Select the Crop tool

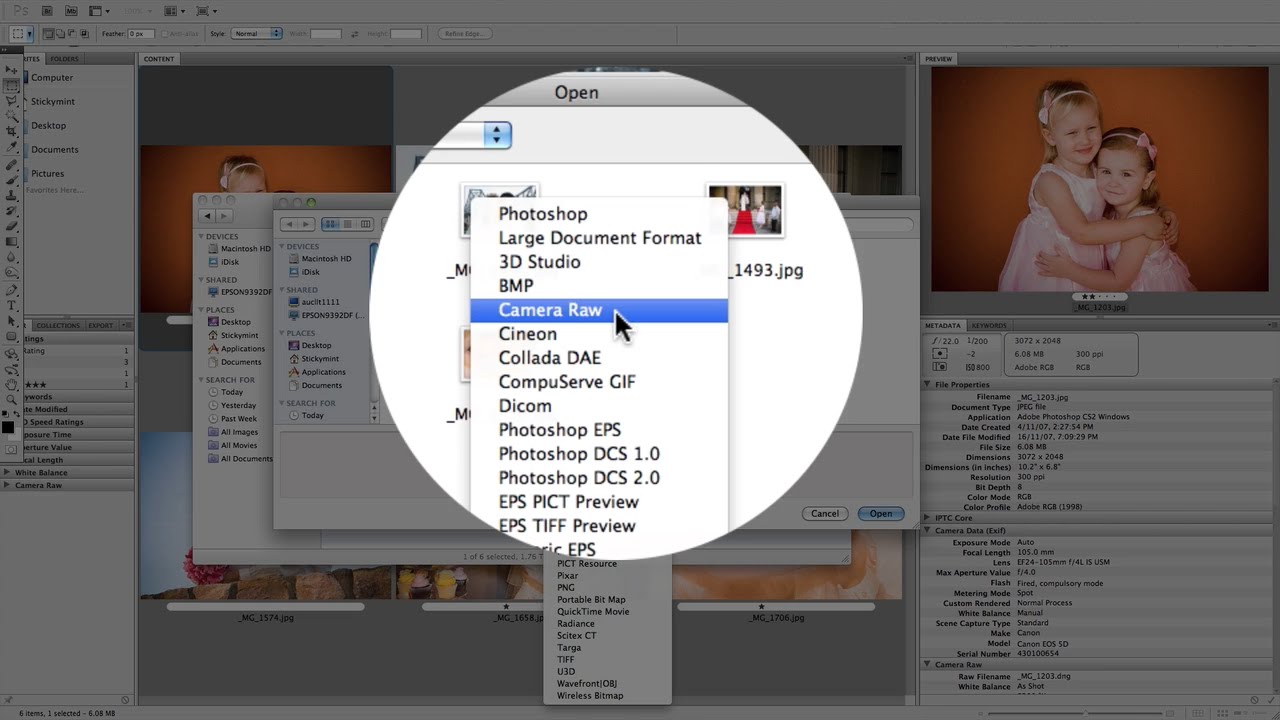tap(12, 131)
